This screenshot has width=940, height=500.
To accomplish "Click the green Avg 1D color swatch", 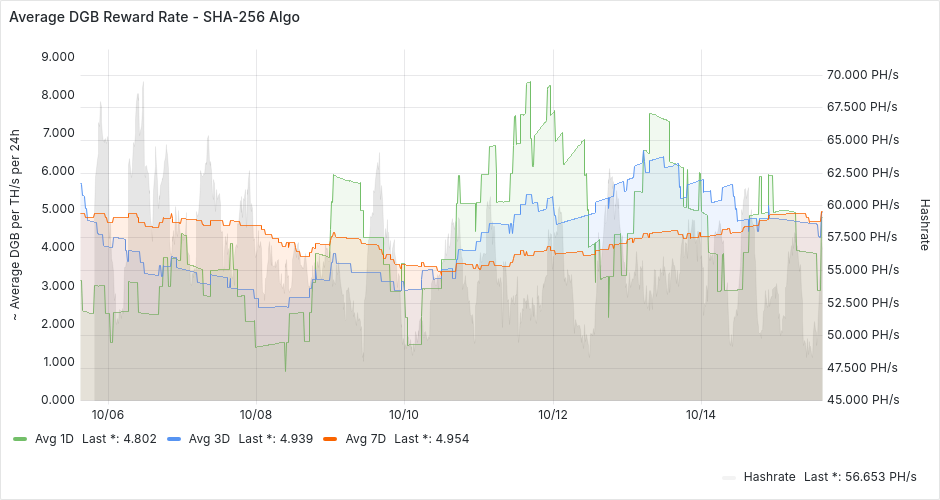I will pos(20,439).
